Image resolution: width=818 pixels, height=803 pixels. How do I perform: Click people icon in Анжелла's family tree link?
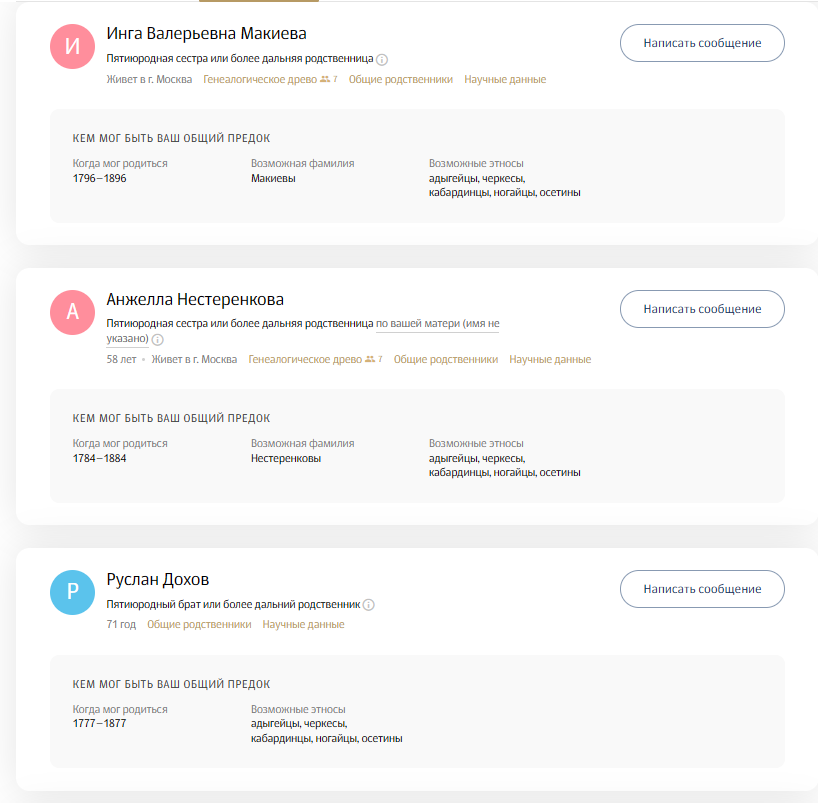(370, 359)
